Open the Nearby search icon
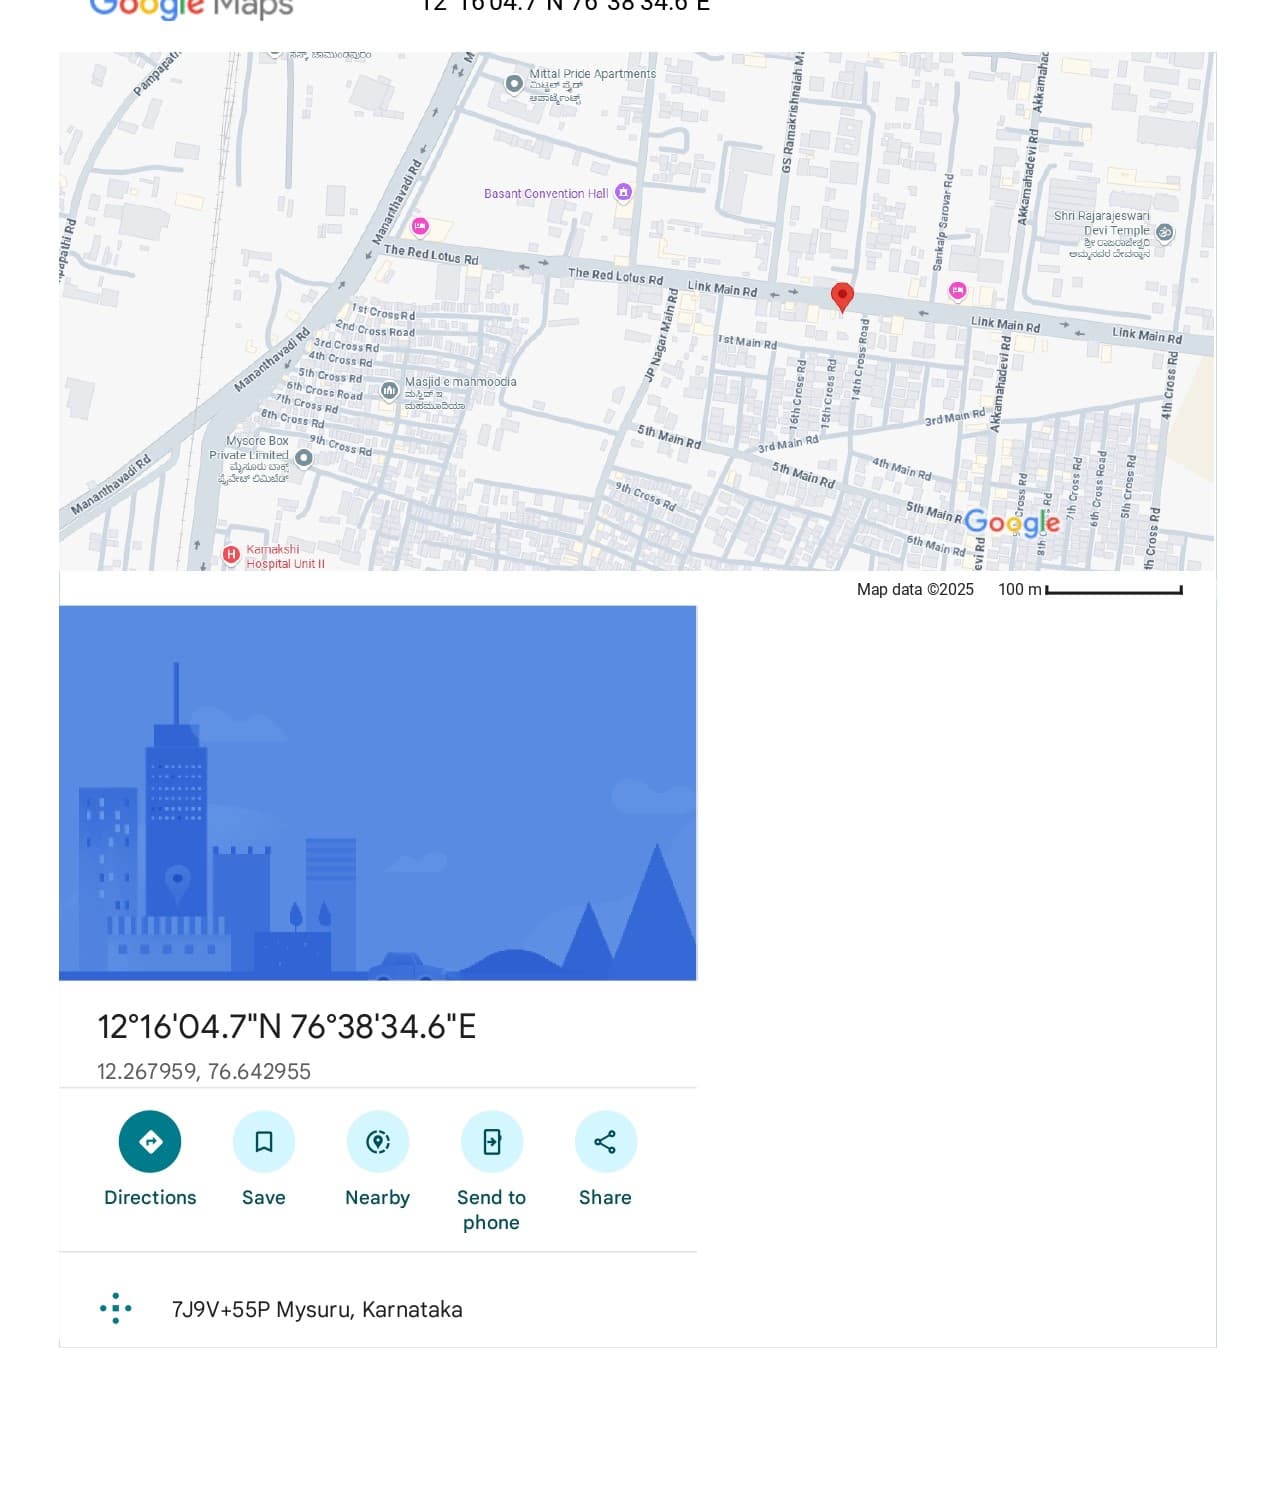Viewport: 1275px width, 1491px height. coord(378,1141)
